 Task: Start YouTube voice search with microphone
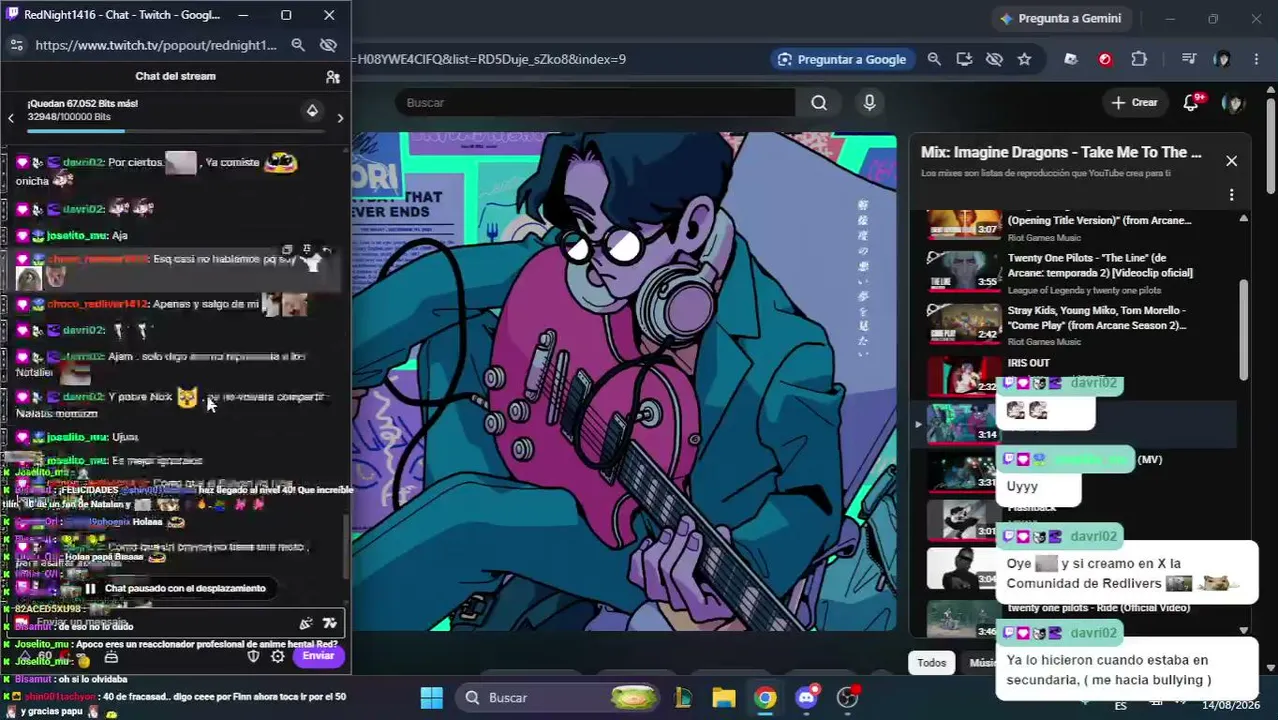point(869,102)
